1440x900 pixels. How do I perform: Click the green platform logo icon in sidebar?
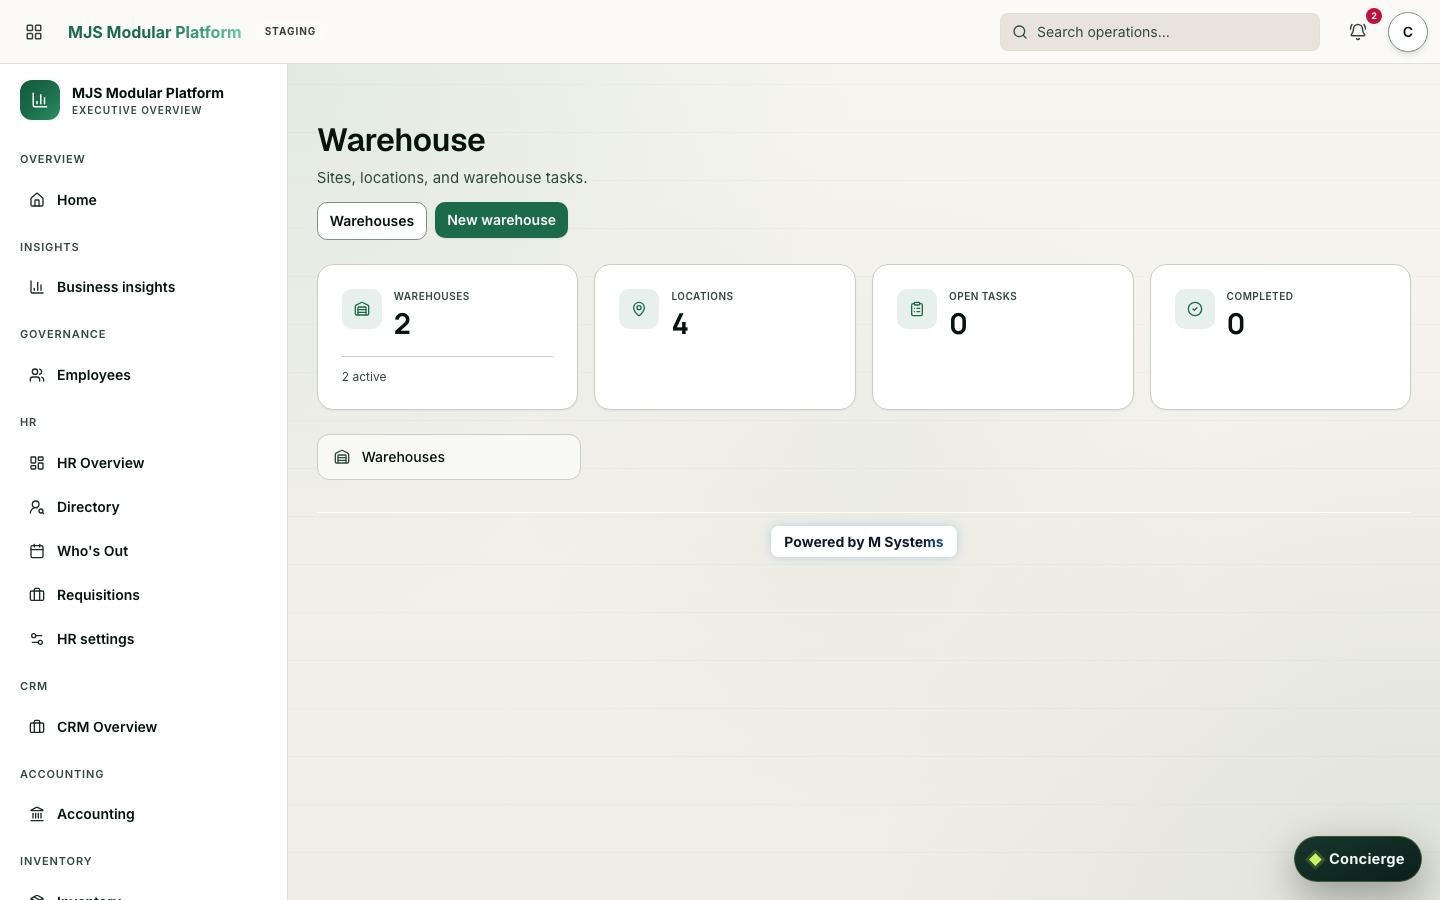click(x=40, y=100)
